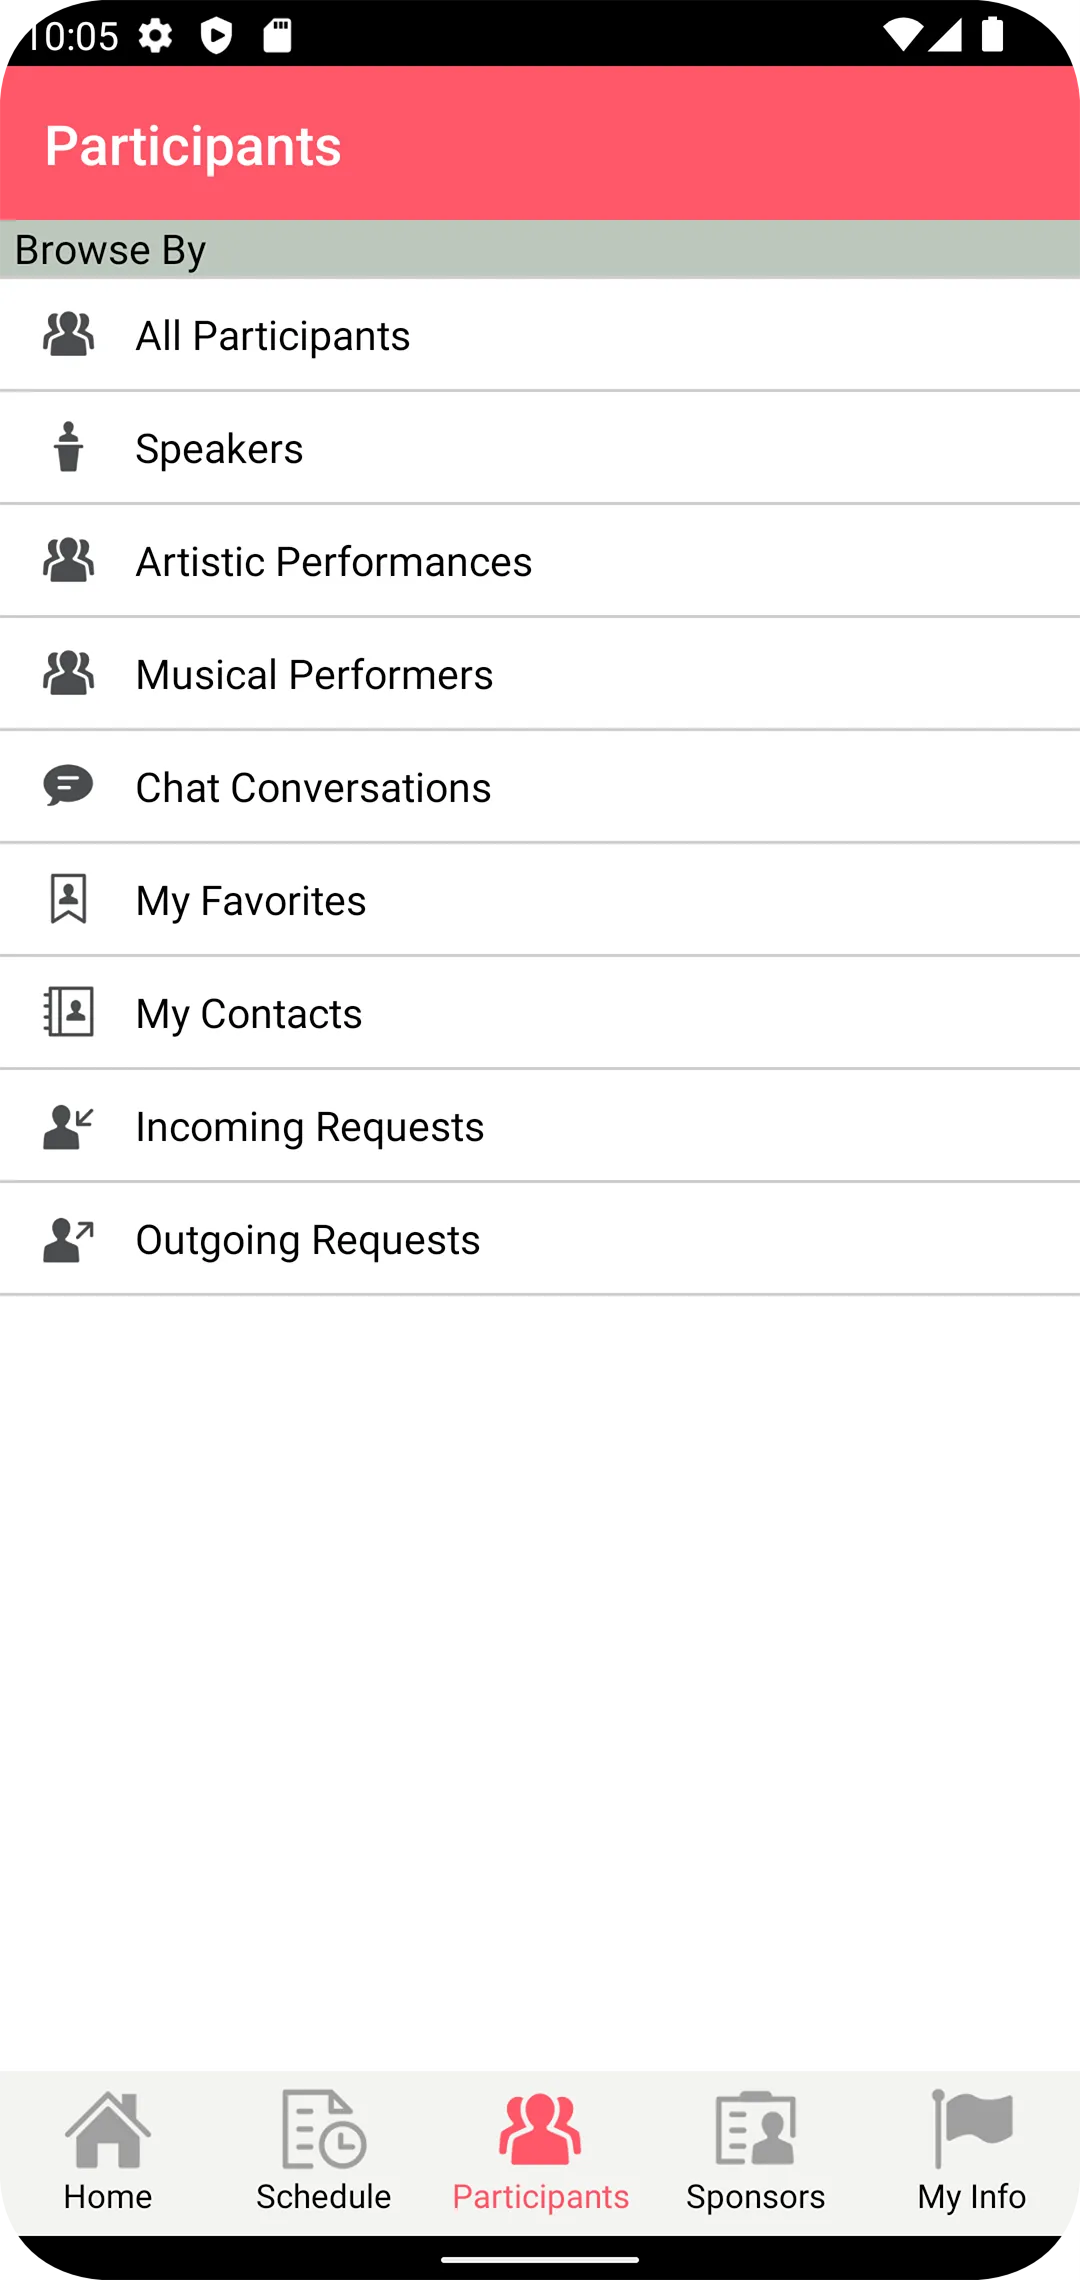Screen dimensions: 1080x2280
Task: Open the Home tab
Action: pos(108,2152)
